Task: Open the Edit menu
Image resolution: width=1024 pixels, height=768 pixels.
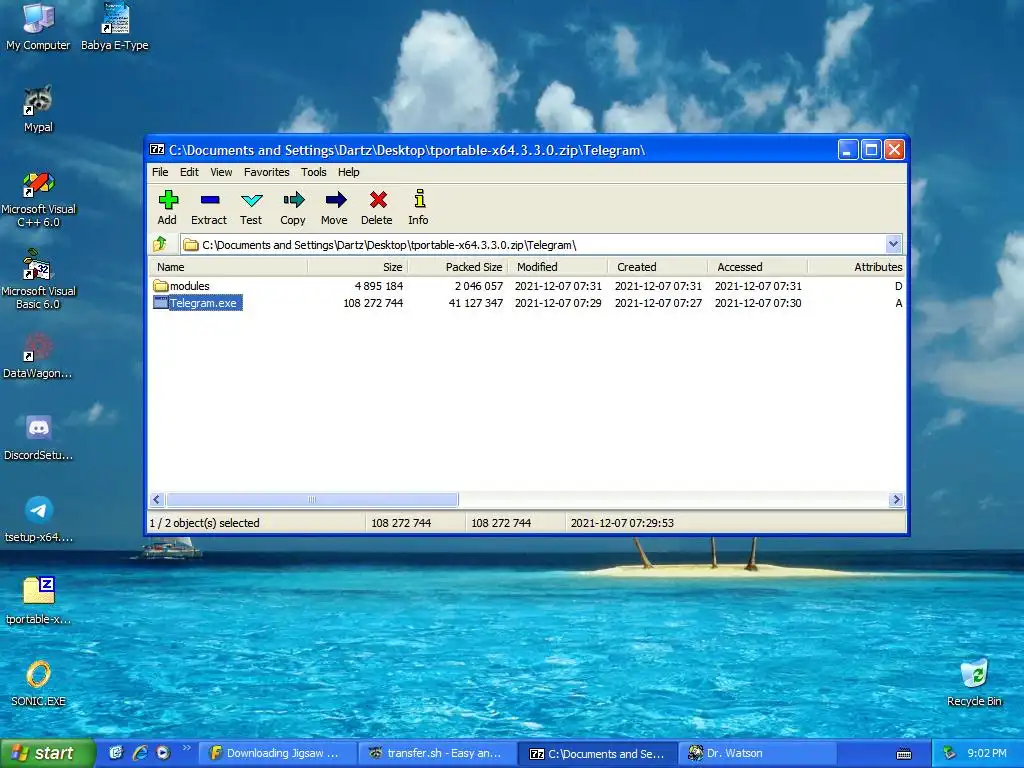Action: click(x=189, y=172)
